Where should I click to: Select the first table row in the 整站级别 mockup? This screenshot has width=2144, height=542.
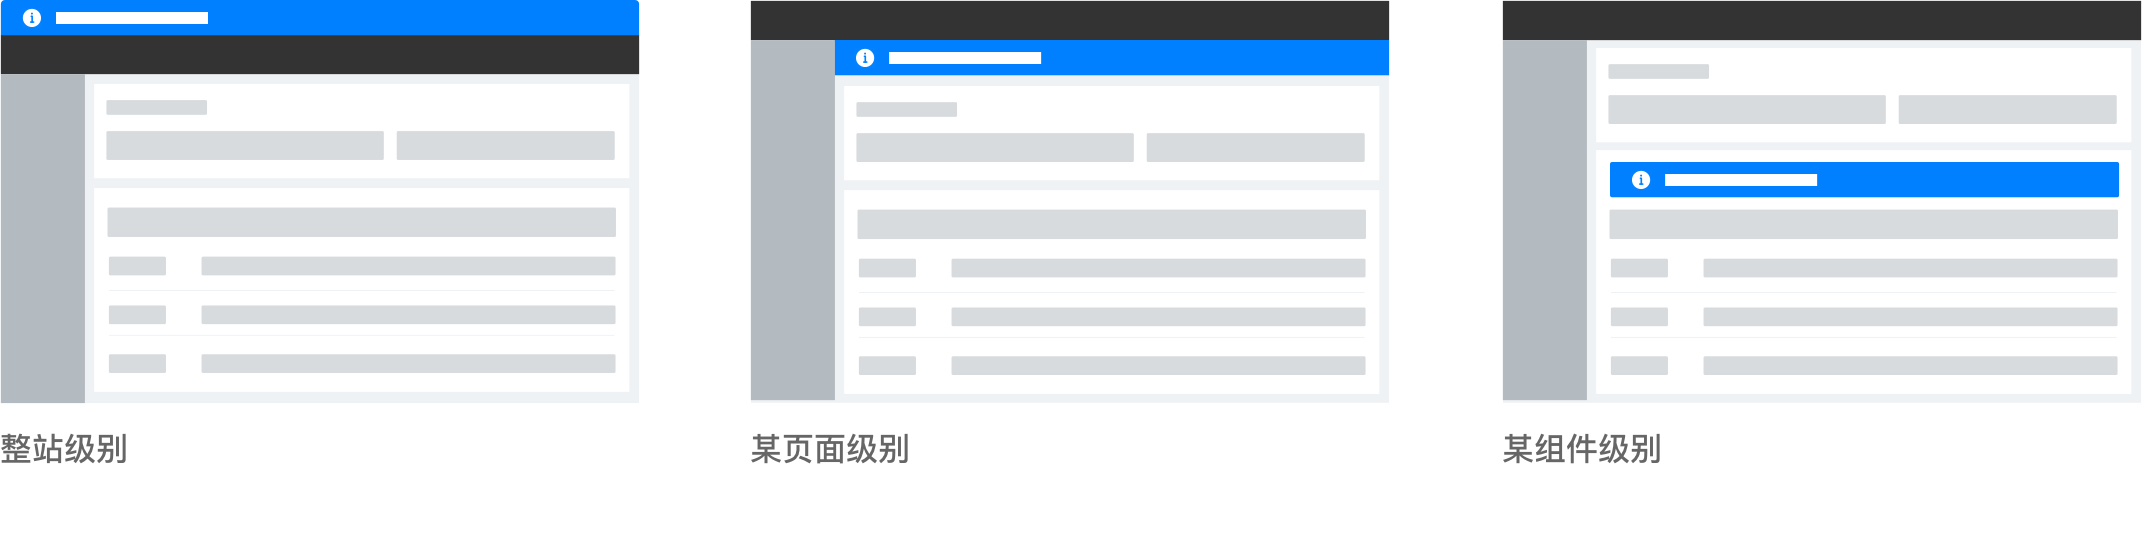point(361,266)
